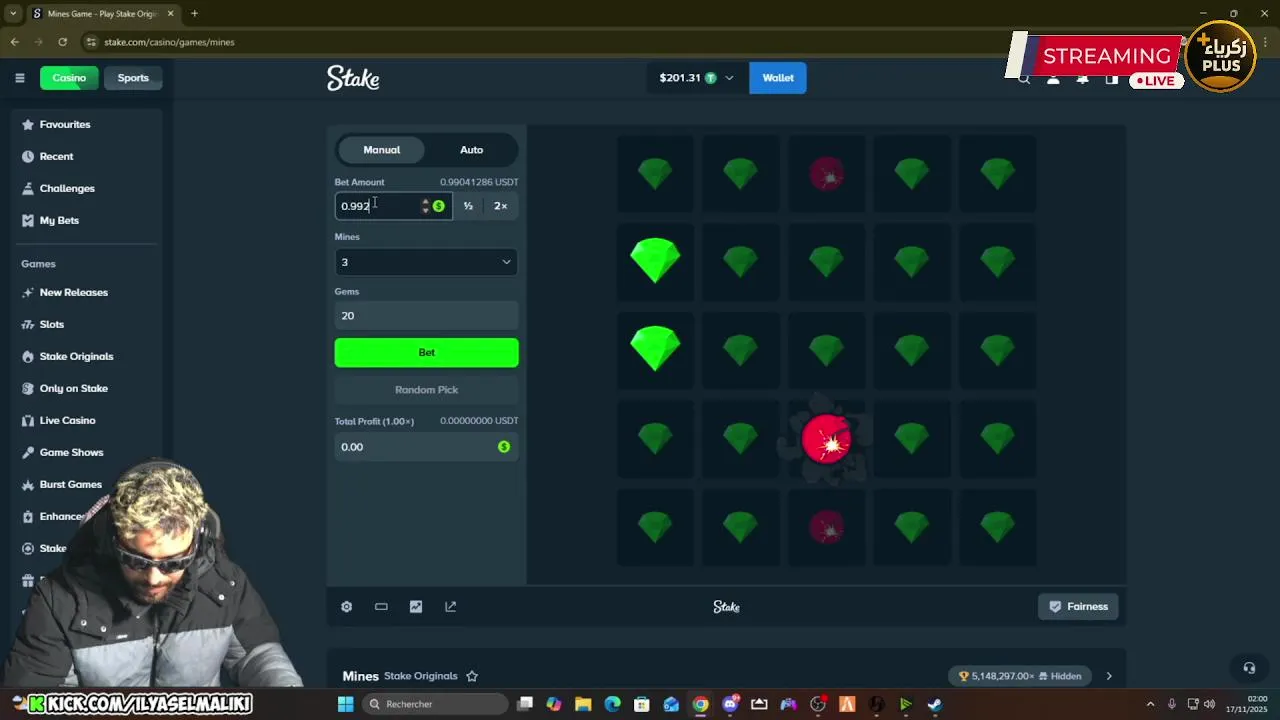
Task: Click the Total Profit field
Action: 426,447
